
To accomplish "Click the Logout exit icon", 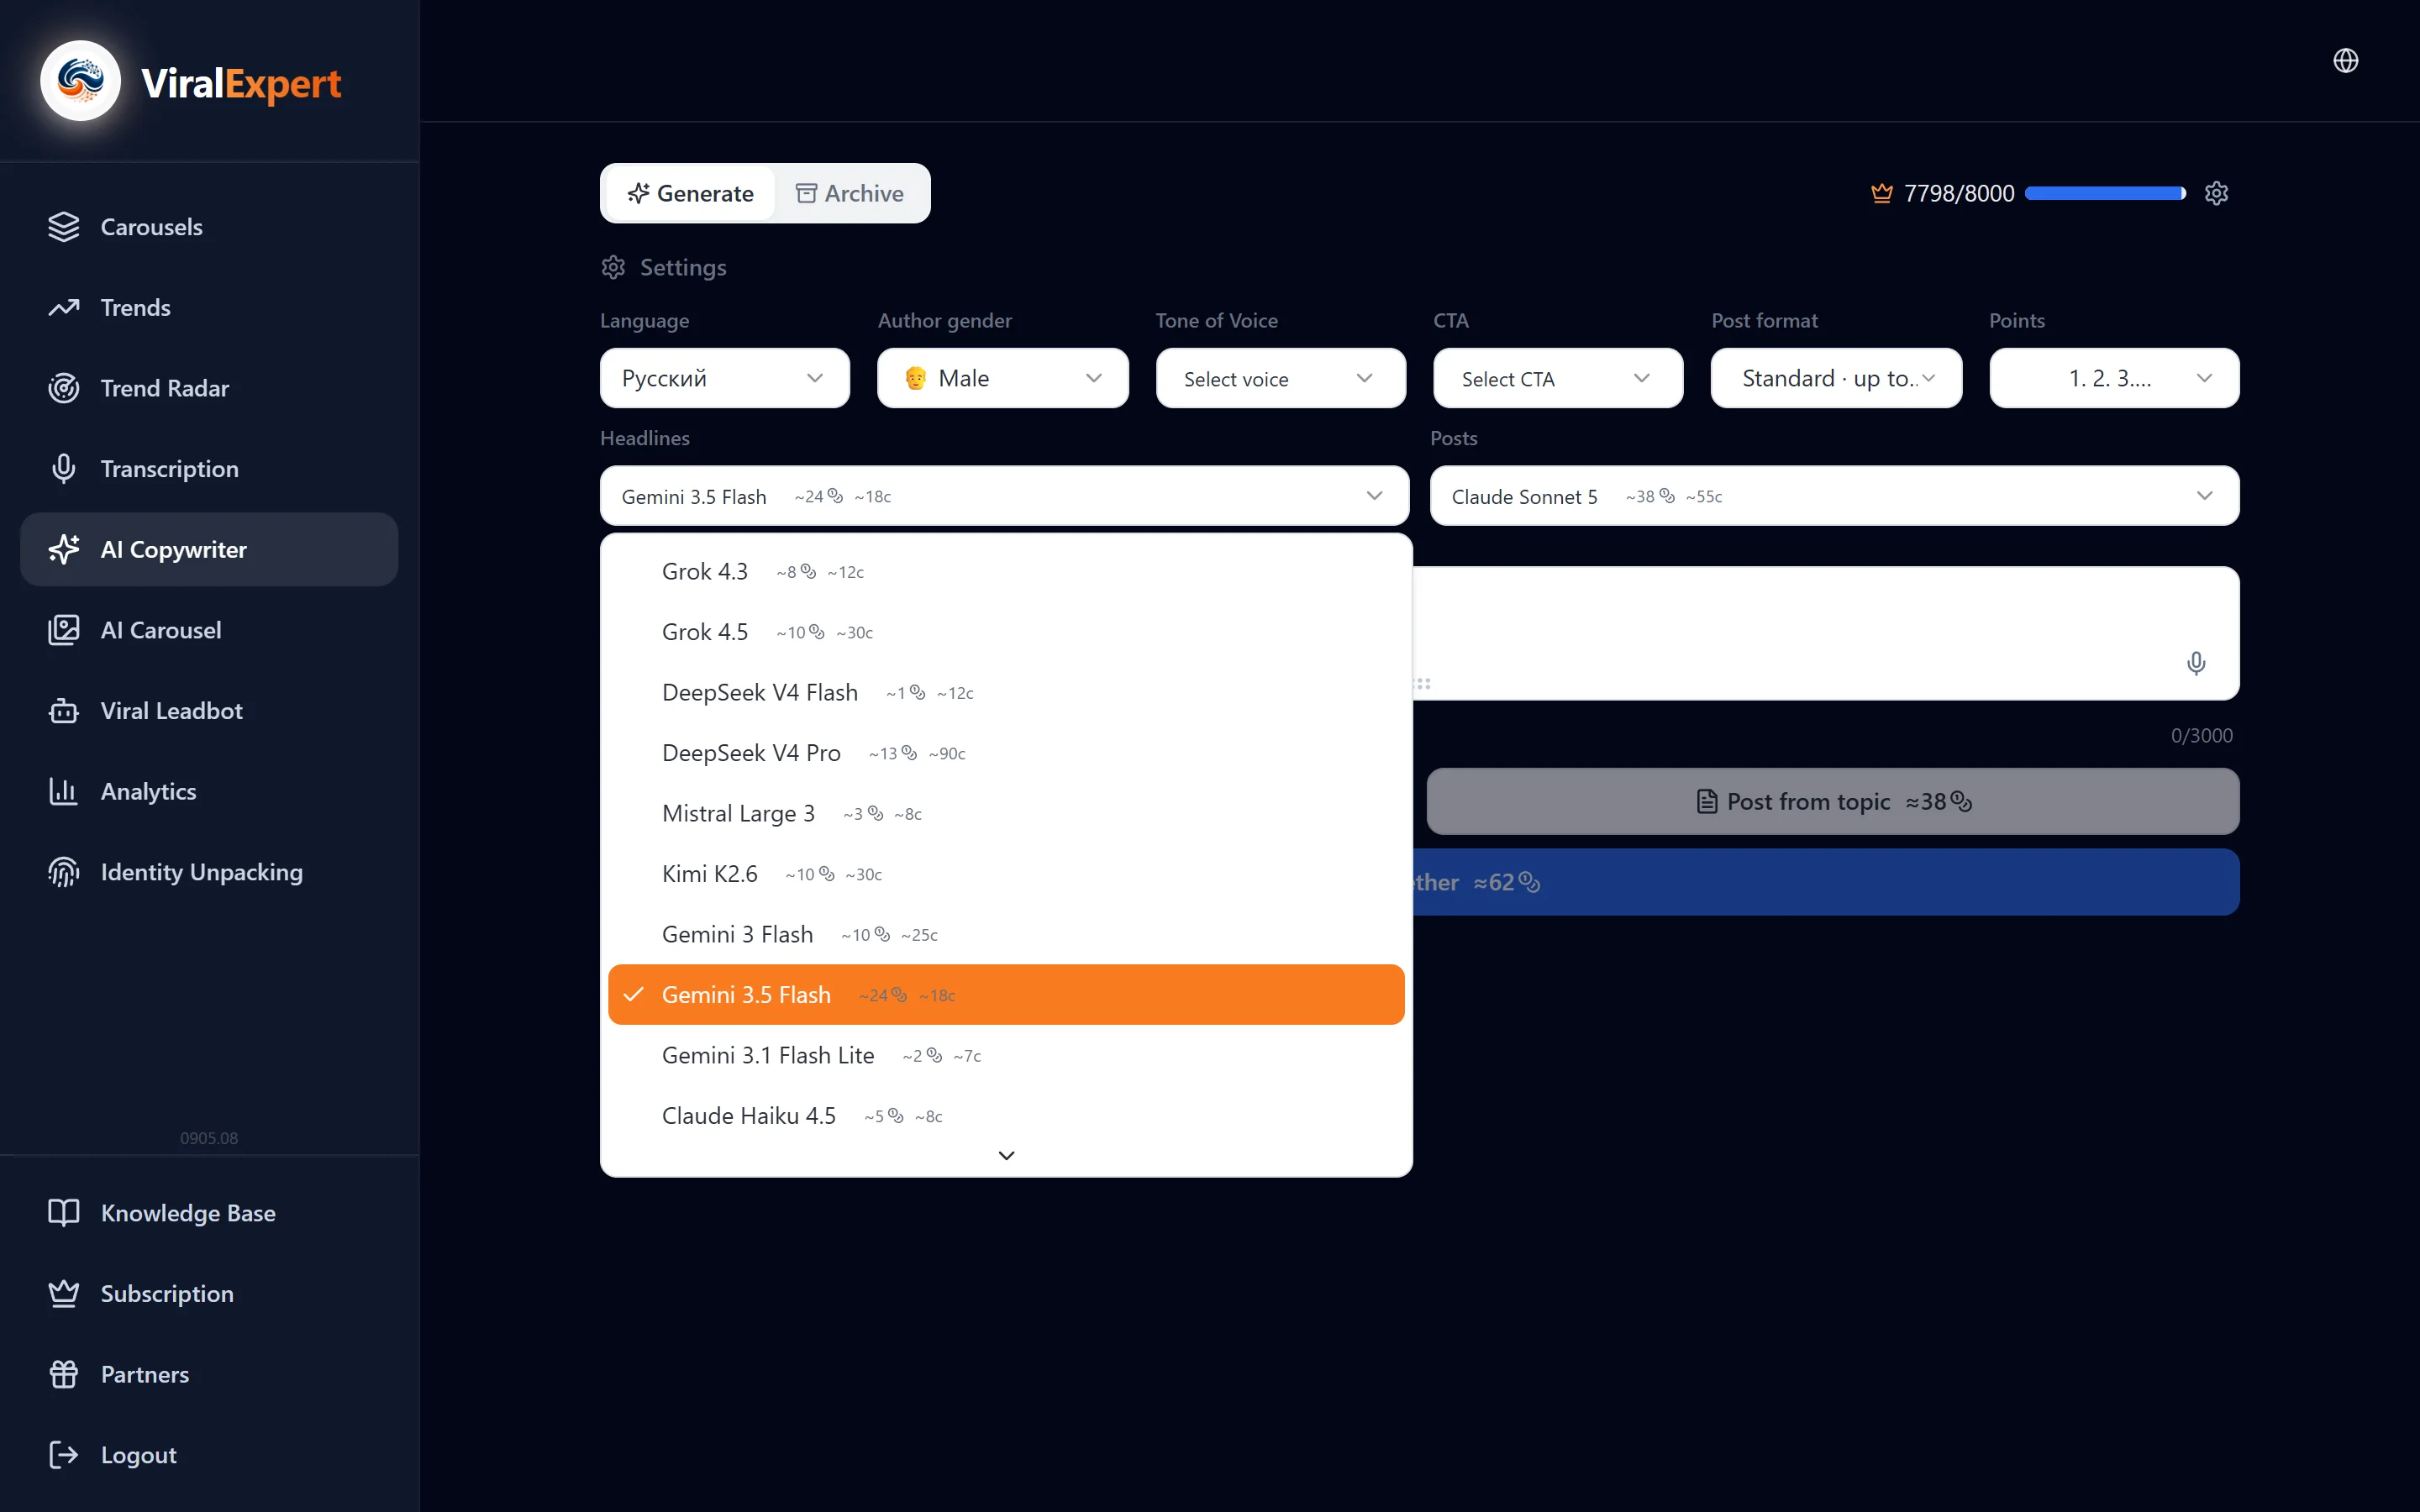I will point(64,1455).
